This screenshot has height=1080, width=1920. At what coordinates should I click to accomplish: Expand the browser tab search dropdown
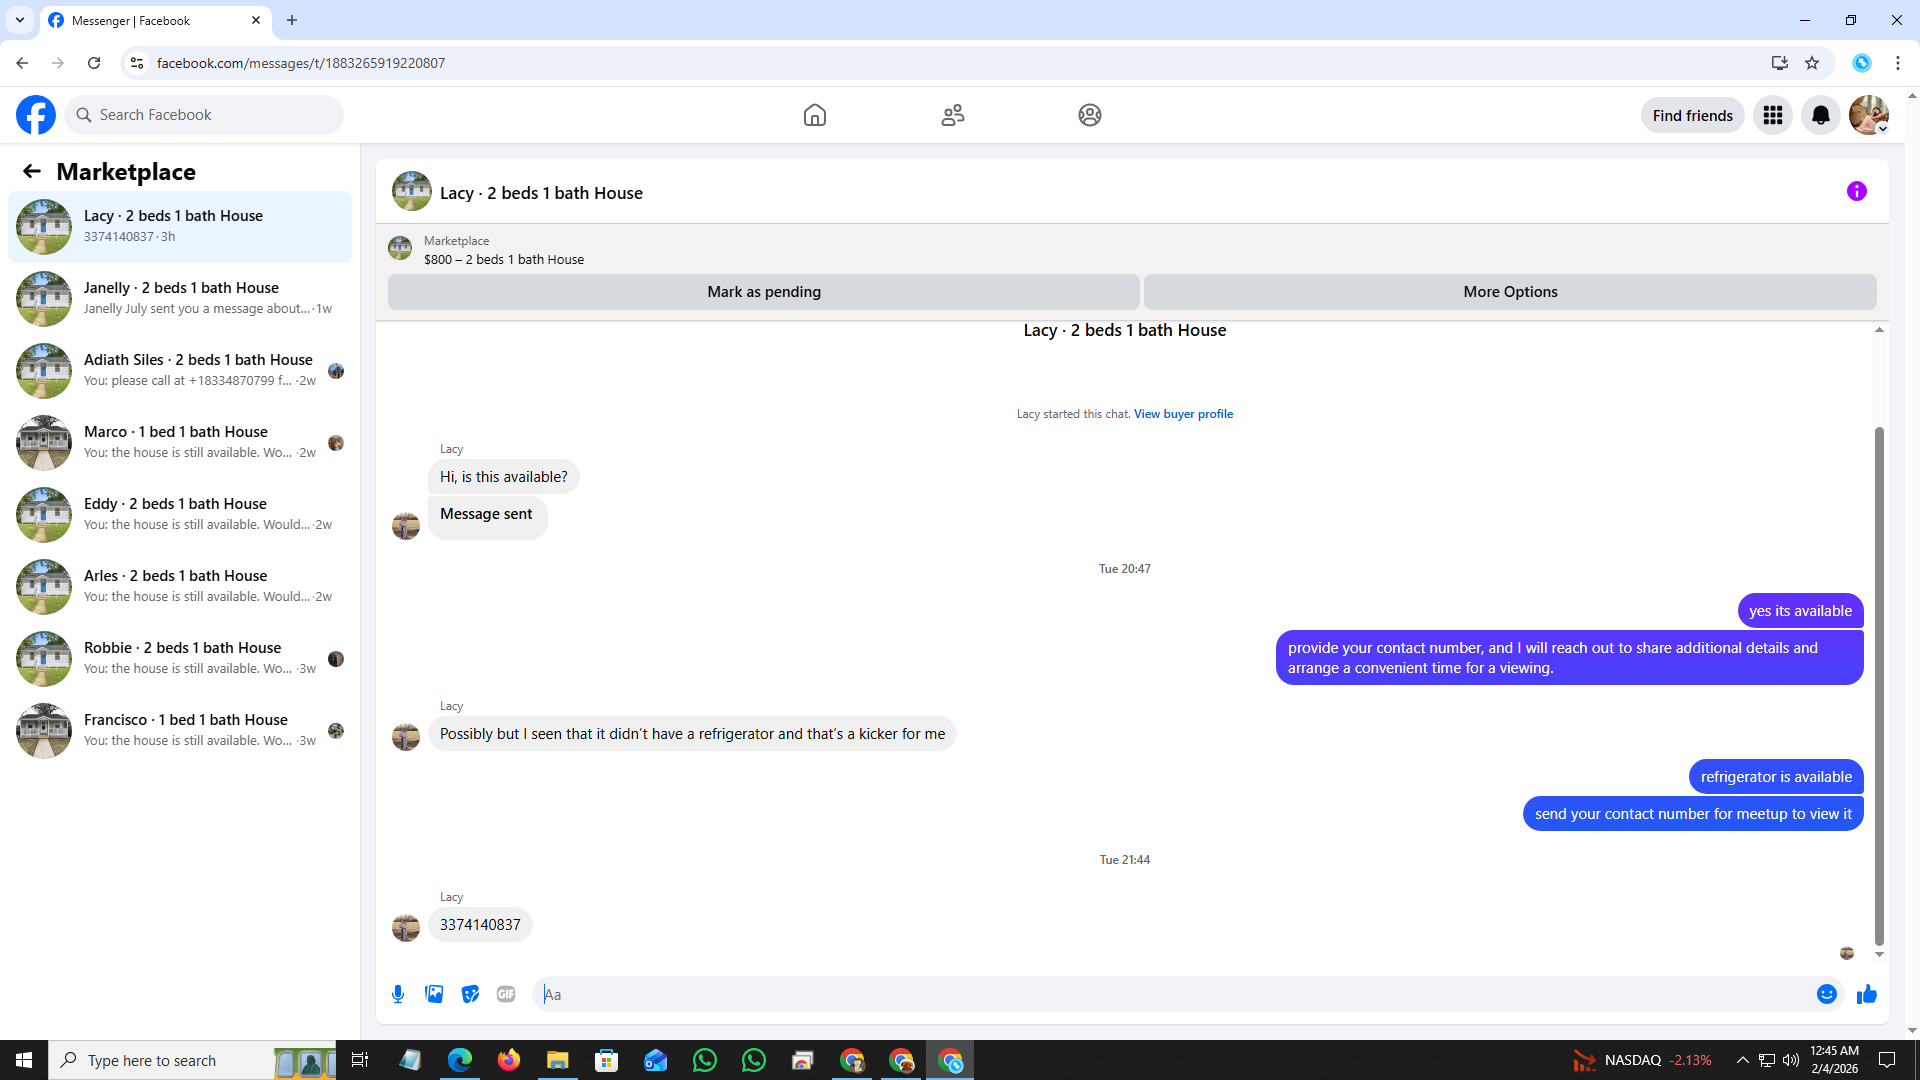point(20,20)
